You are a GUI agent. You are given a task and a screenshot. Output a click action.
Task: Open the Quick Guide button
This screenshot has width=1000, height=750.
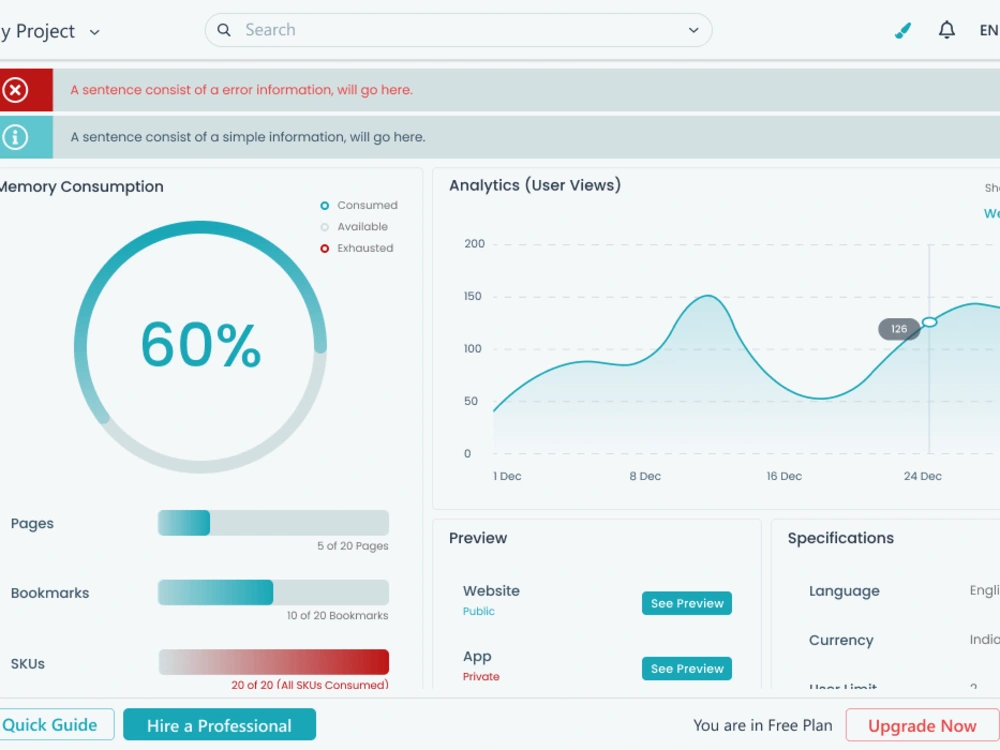click(x=56, y=724)
